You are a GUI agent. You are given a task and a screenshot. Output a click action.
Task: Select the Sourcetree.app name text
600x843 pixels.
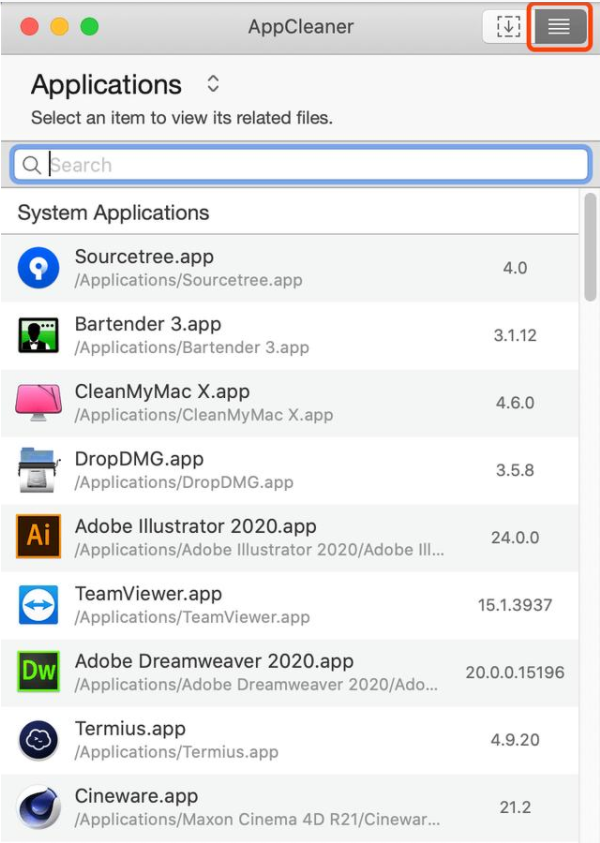(x=144, y=257)
